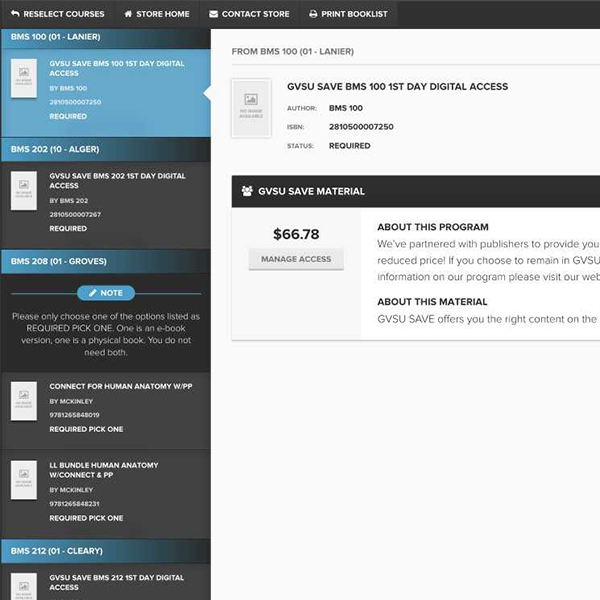Click the Contact Store envelope icon
Screen dimensions: 600x600
pyautogui.click(x=214, y=14)
